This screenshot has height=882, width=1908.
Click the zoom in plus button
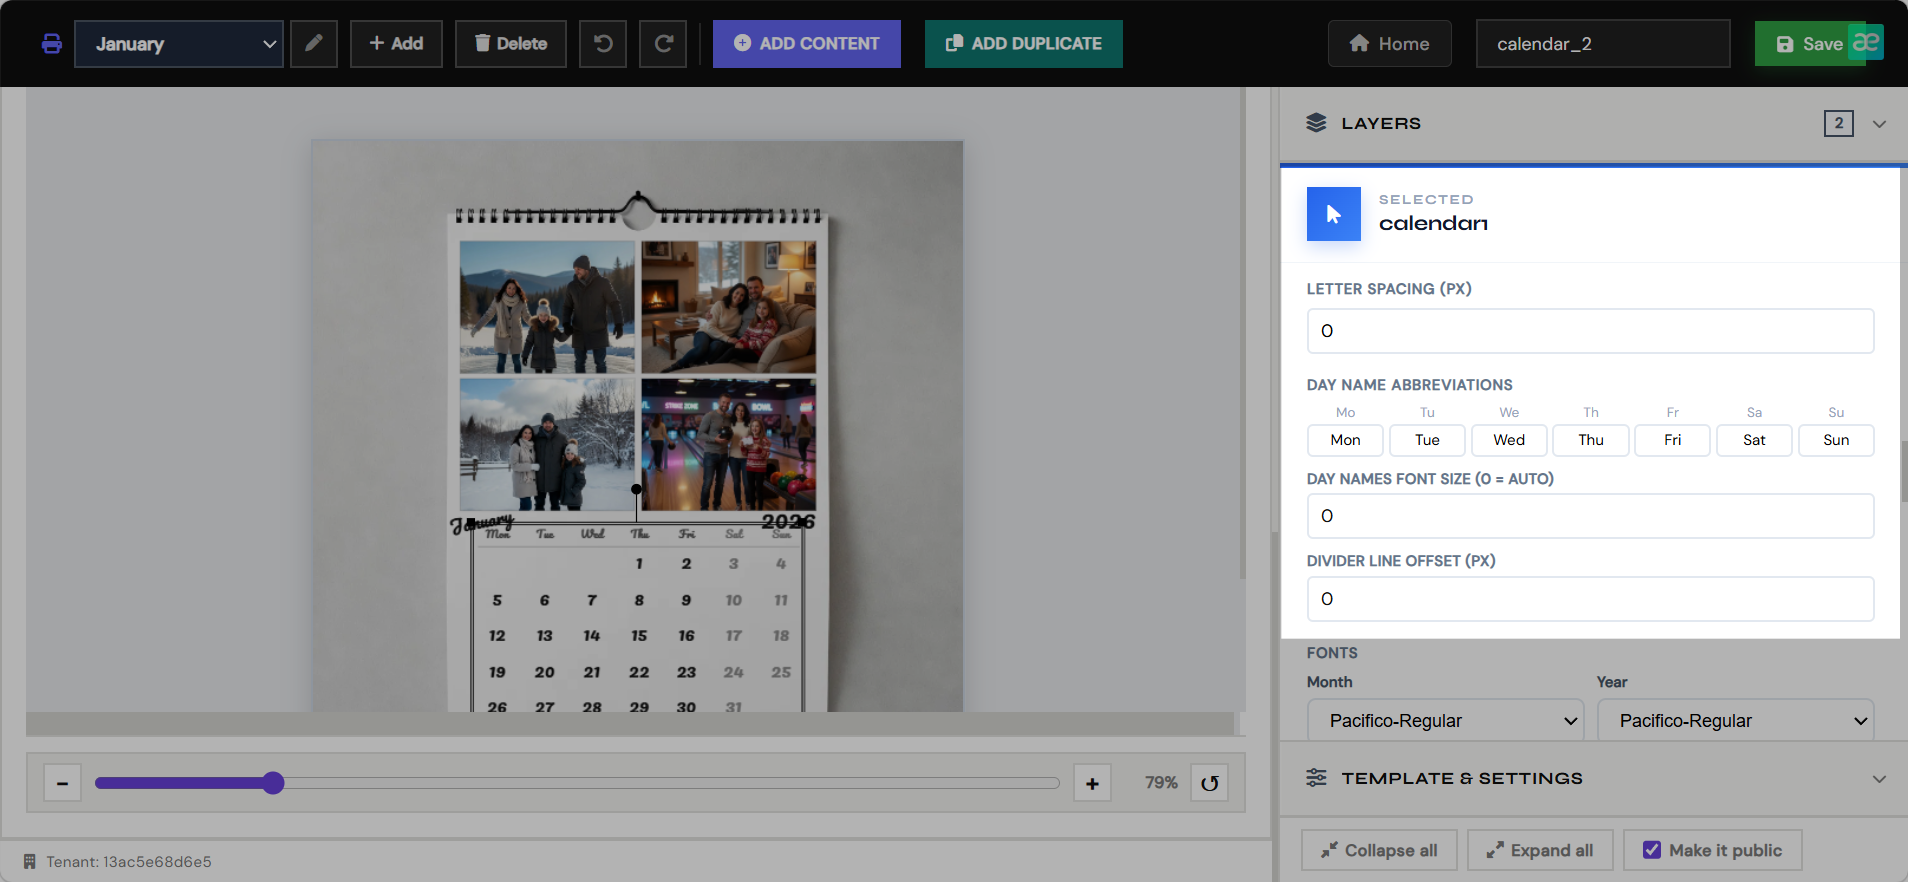1092,783
